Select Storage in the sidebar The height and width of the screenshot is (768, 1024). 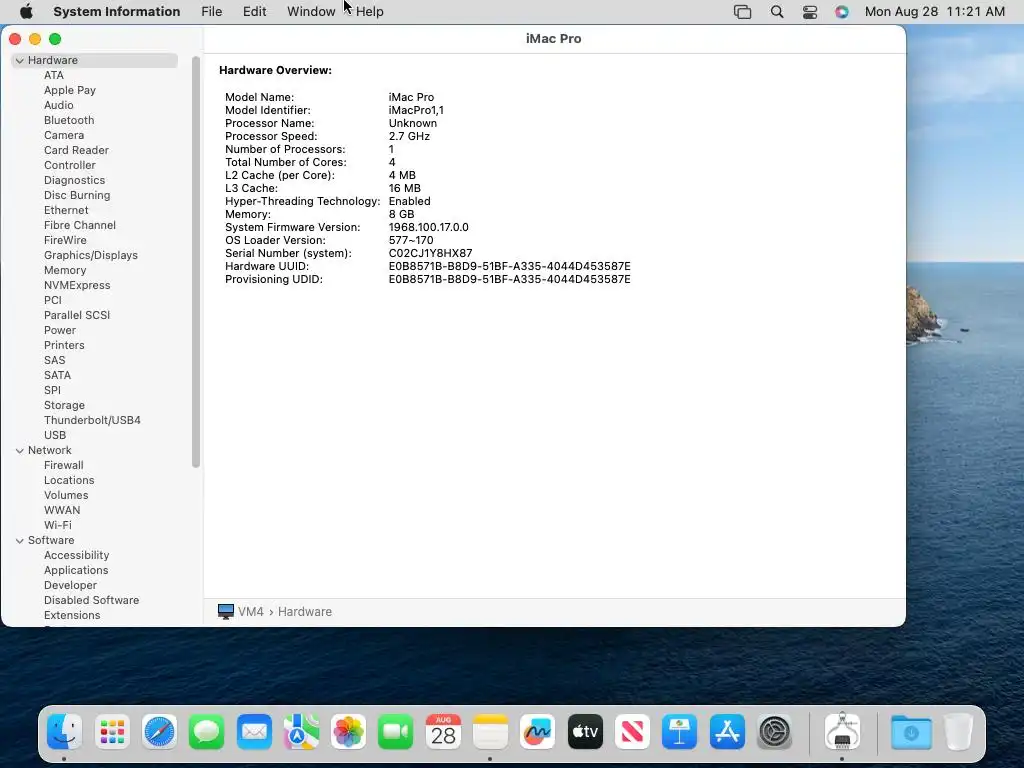64,406
